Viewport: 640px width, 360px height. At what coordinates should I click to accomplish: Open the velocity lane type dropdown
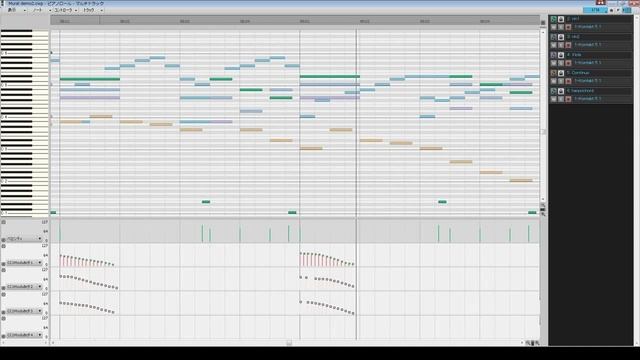pos(24,238)
